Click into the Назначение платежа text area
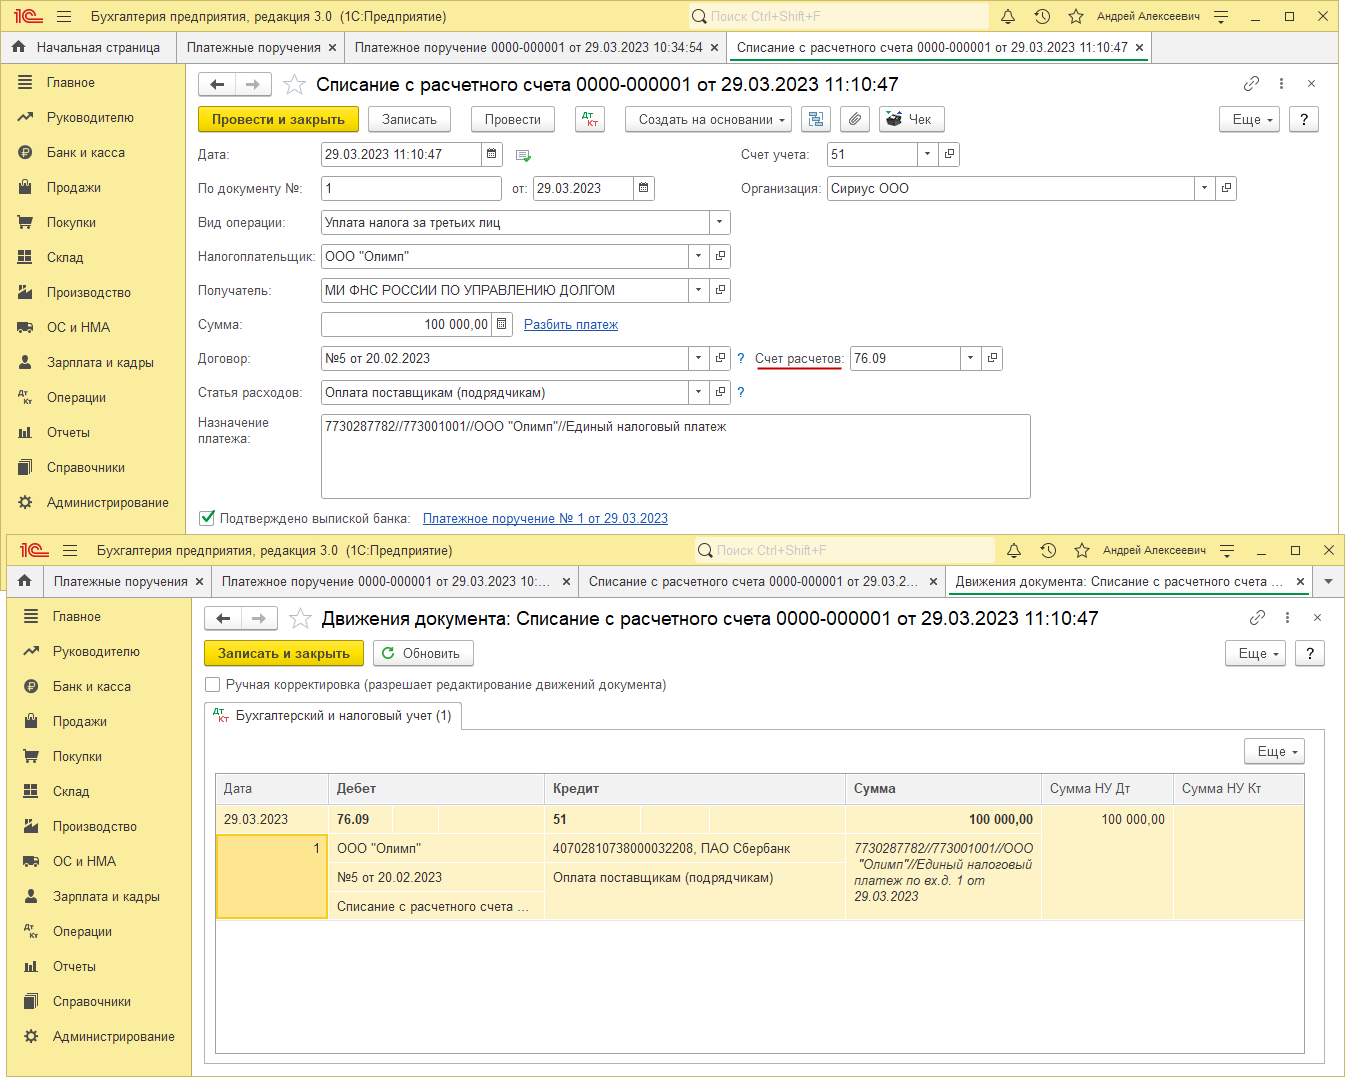This screenshot has width=1346, height=1078. 676,456
